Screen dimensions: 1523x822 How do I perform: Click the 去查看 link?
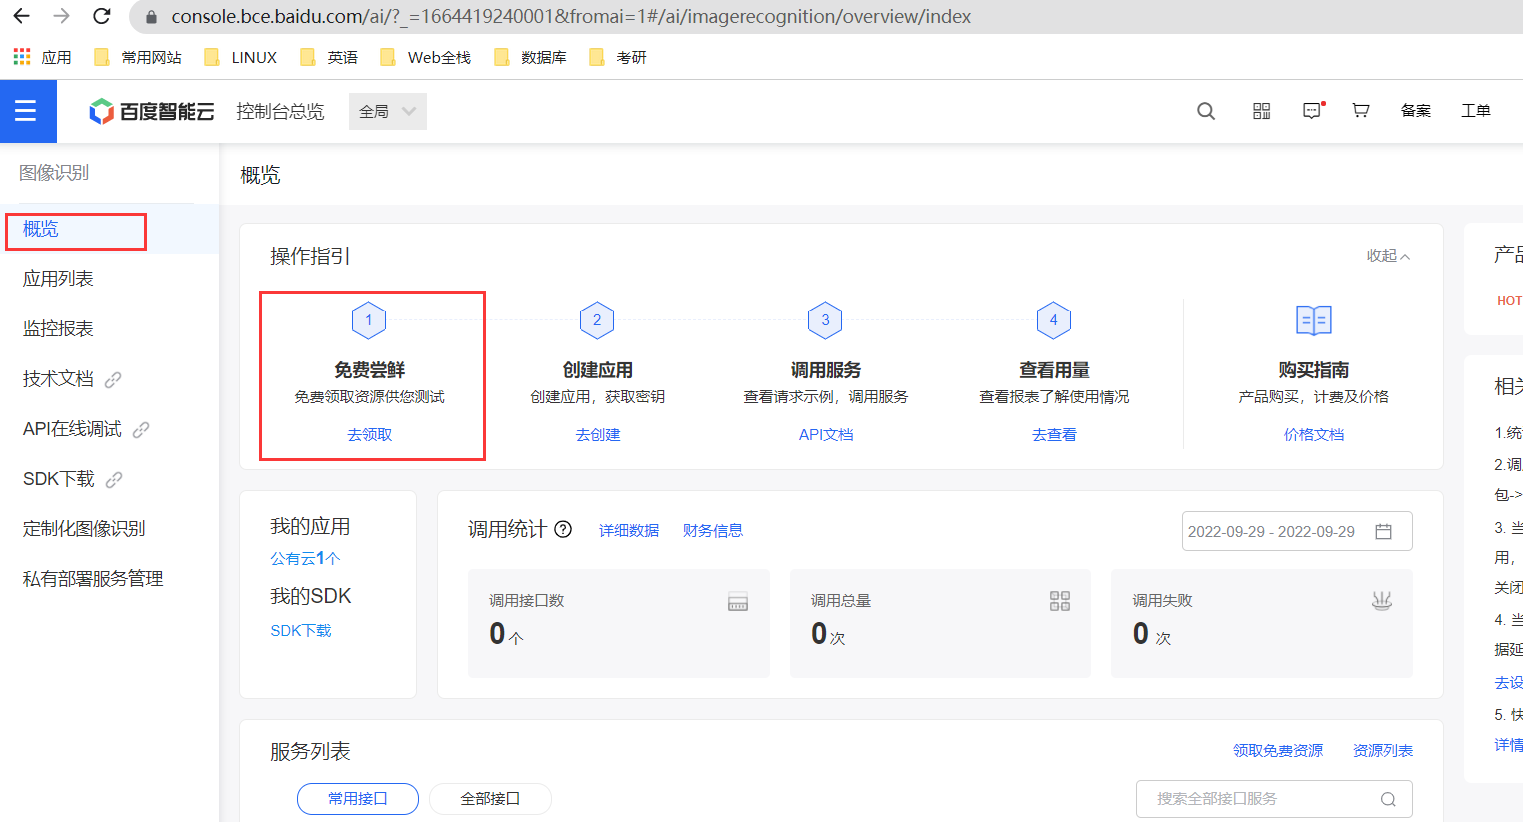(1054, 435)
